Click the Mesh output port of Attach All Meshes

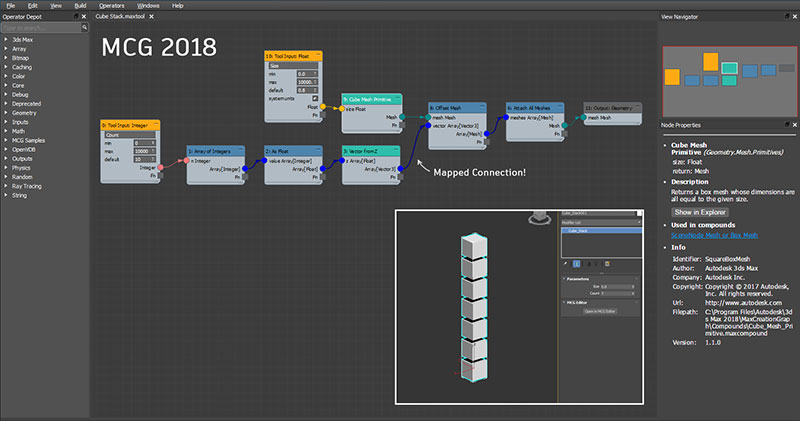click(x=563, y=125)
